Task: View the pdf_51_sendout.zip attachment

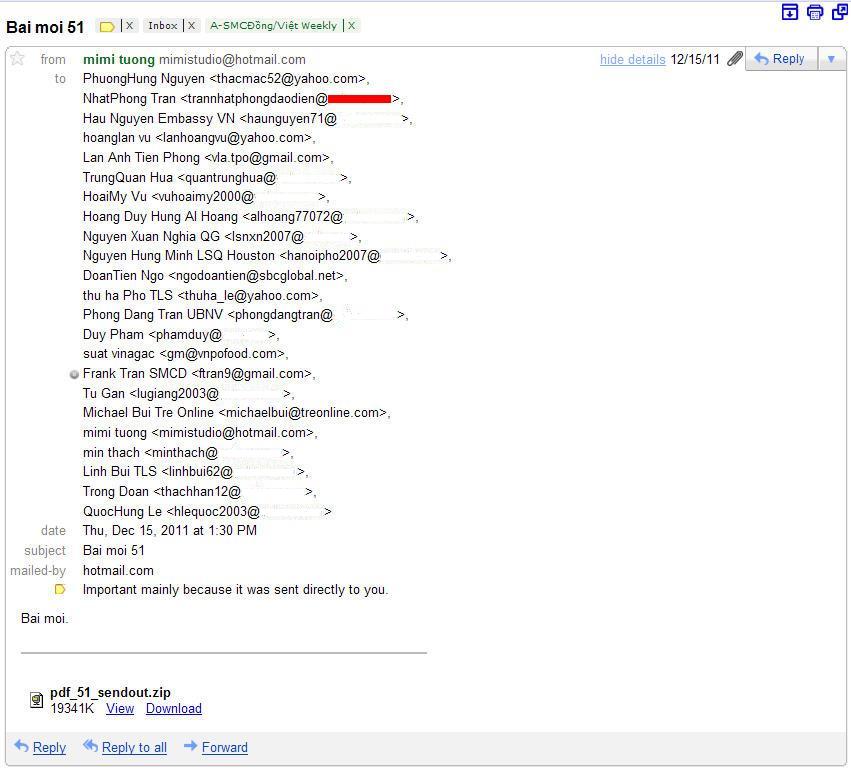Action: pos(120,709)
